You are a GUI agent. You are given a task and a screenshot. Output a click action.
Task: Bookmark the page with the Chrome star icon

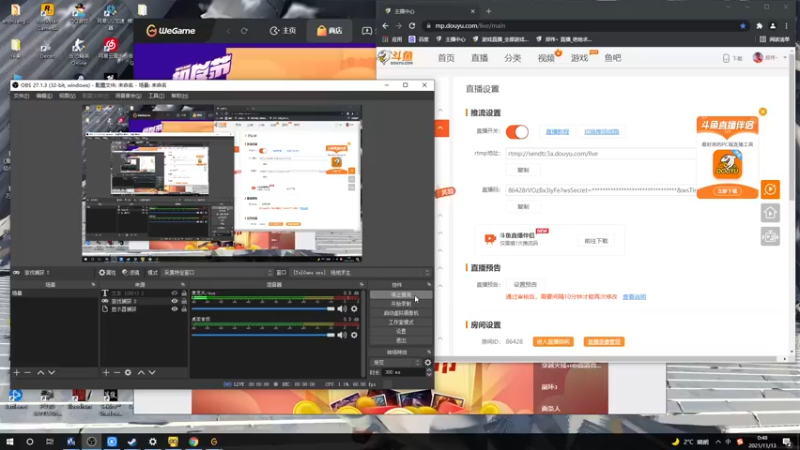(x=743, y=26)
